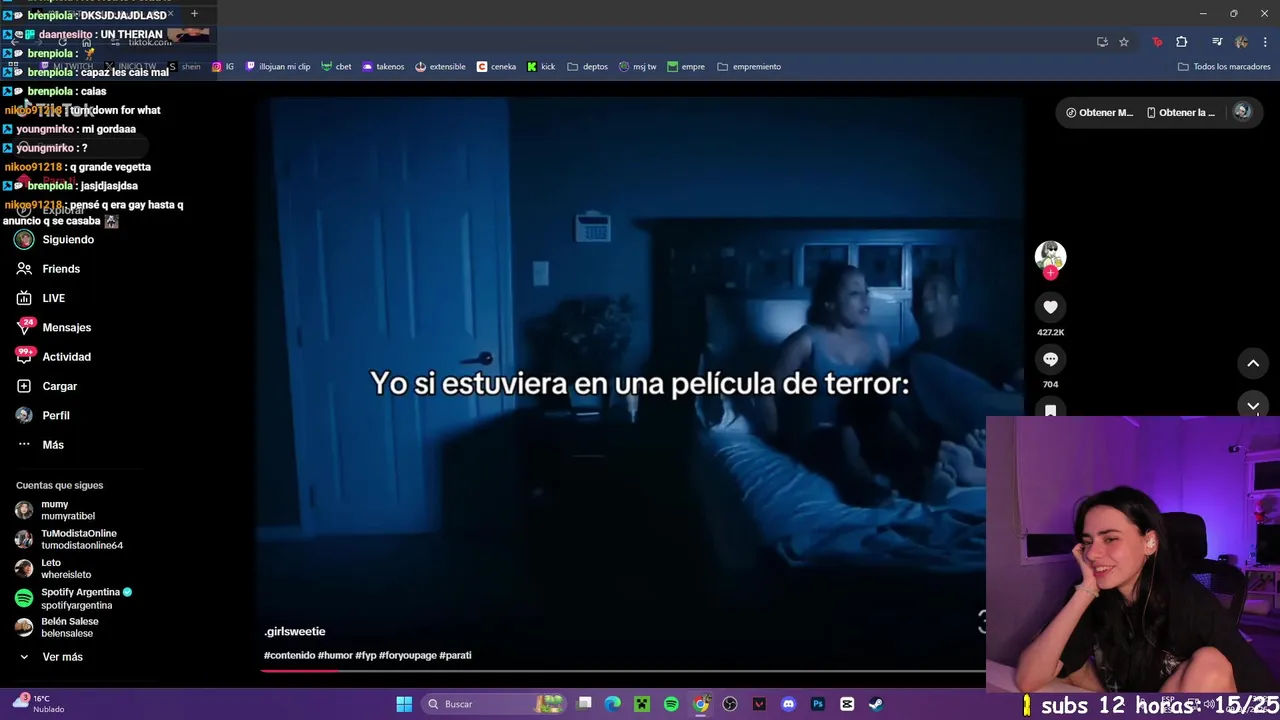Like the video with the heart icon
This screenshot has height=720, width=1280.
(1050, 307)
